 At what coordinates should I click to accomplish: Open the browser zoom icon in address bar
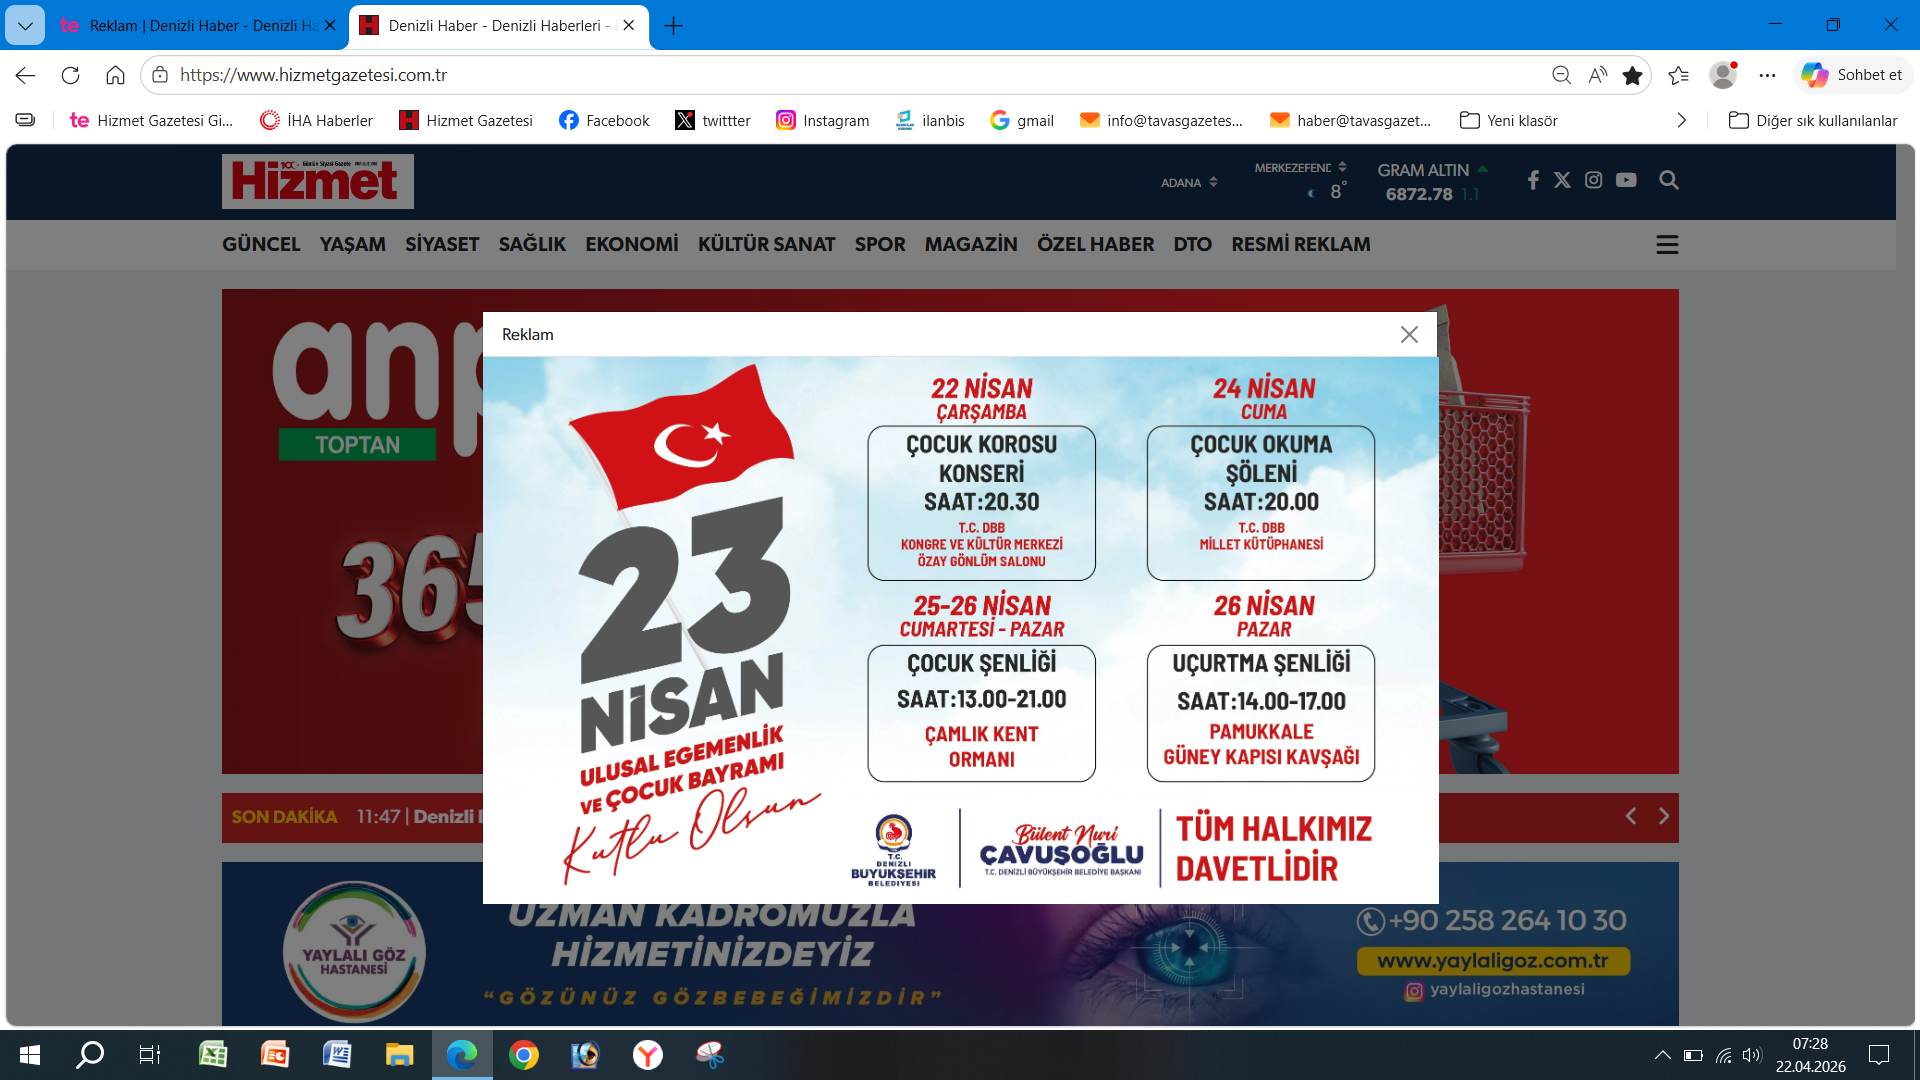[x=1562, y=75]
